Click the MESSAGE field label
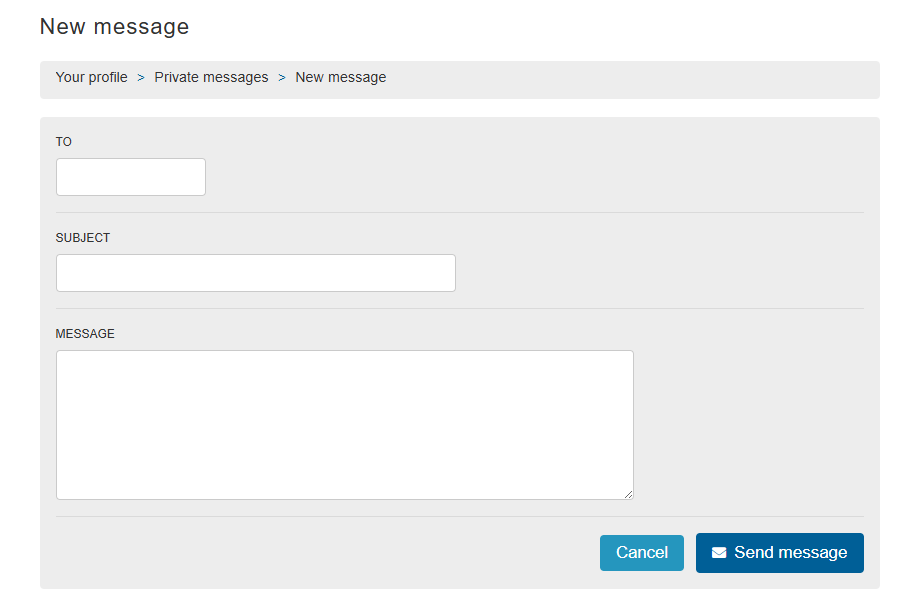The image size is (903, 616). coord(85,334)
